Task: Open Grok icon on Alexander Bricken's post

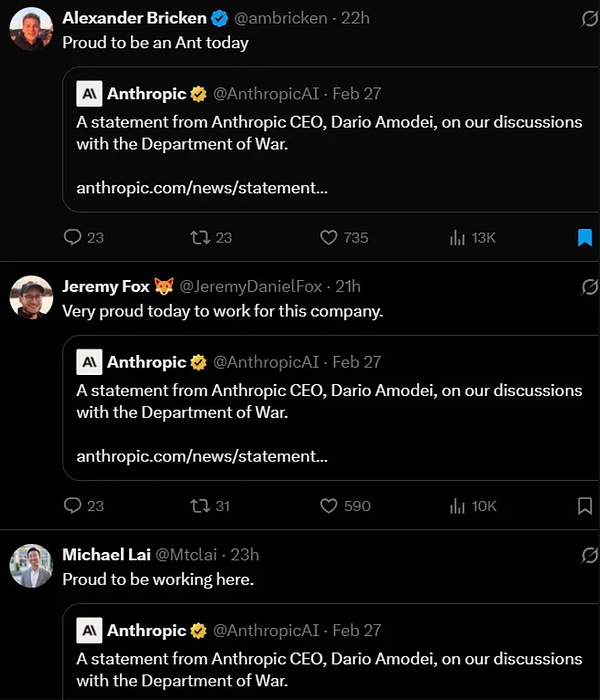Action: (590, 18)
